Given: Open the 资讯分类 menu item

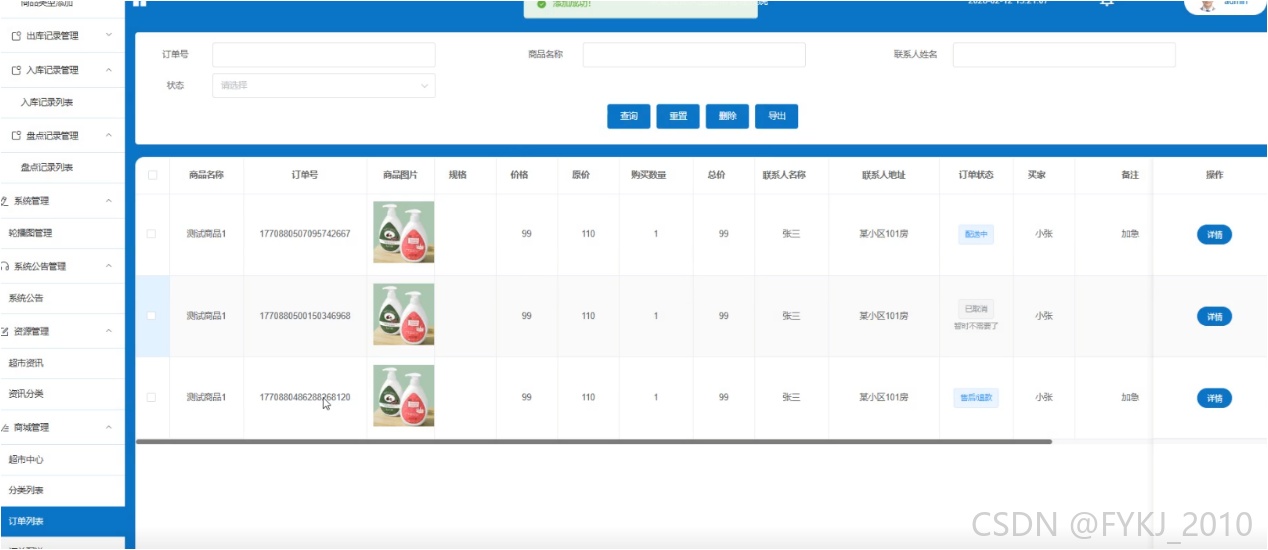Looking at the screenshot, I should pos(62,394).
